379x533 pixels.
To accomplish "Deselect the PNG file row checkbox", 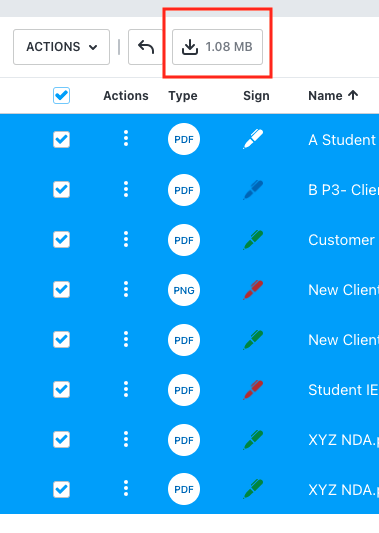I will (x=62, y=290).
